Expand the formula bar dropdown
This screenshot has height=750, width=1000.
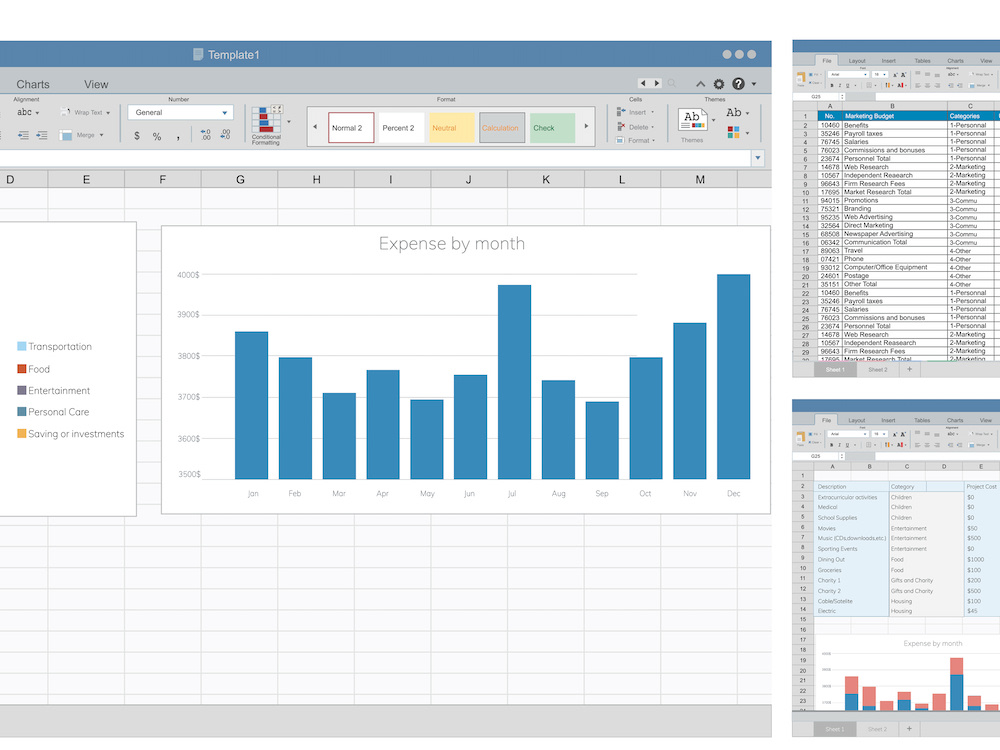click(x=758, y=158)
